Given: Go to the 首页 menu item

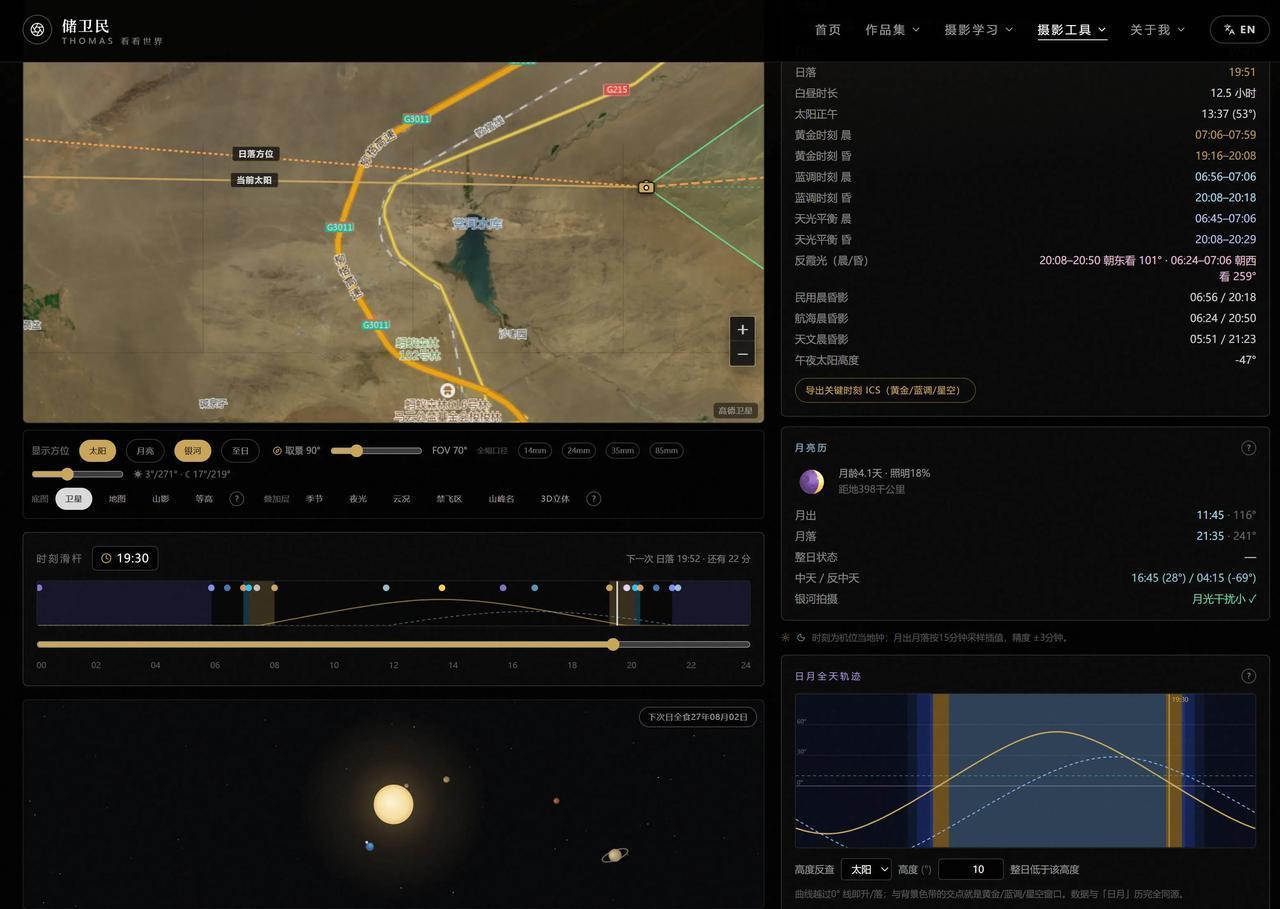Looking at the screenshot, I should 828,30.
